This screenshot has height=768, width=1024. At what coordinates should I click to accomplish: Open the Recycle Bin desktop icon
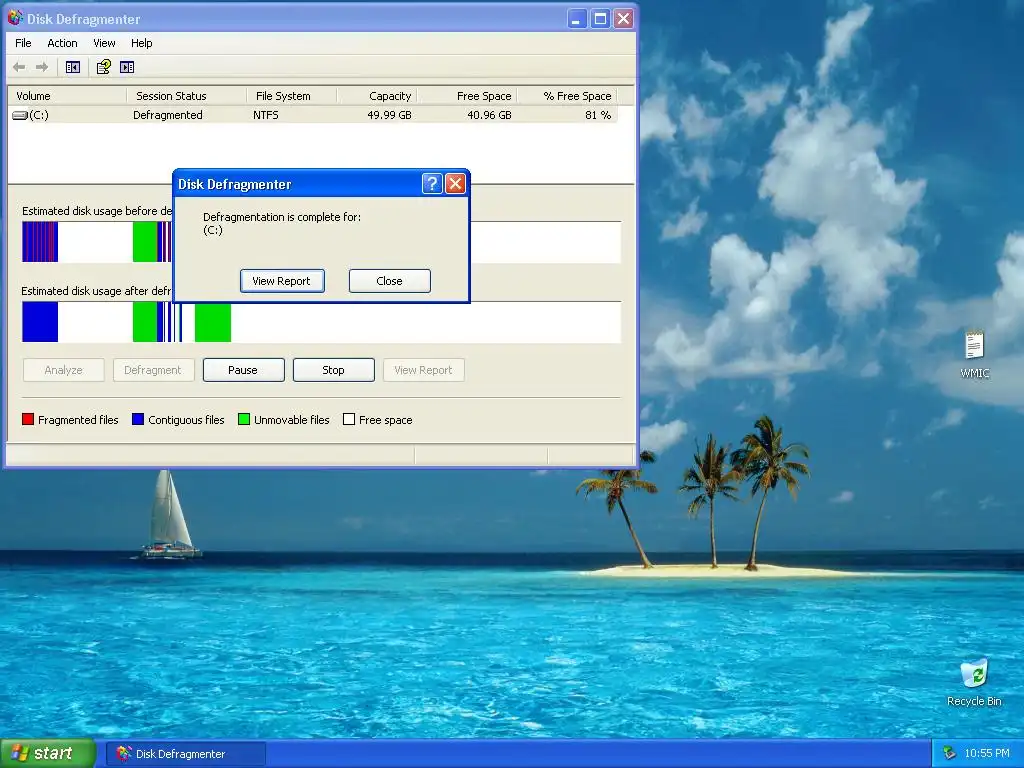[974, 674]
